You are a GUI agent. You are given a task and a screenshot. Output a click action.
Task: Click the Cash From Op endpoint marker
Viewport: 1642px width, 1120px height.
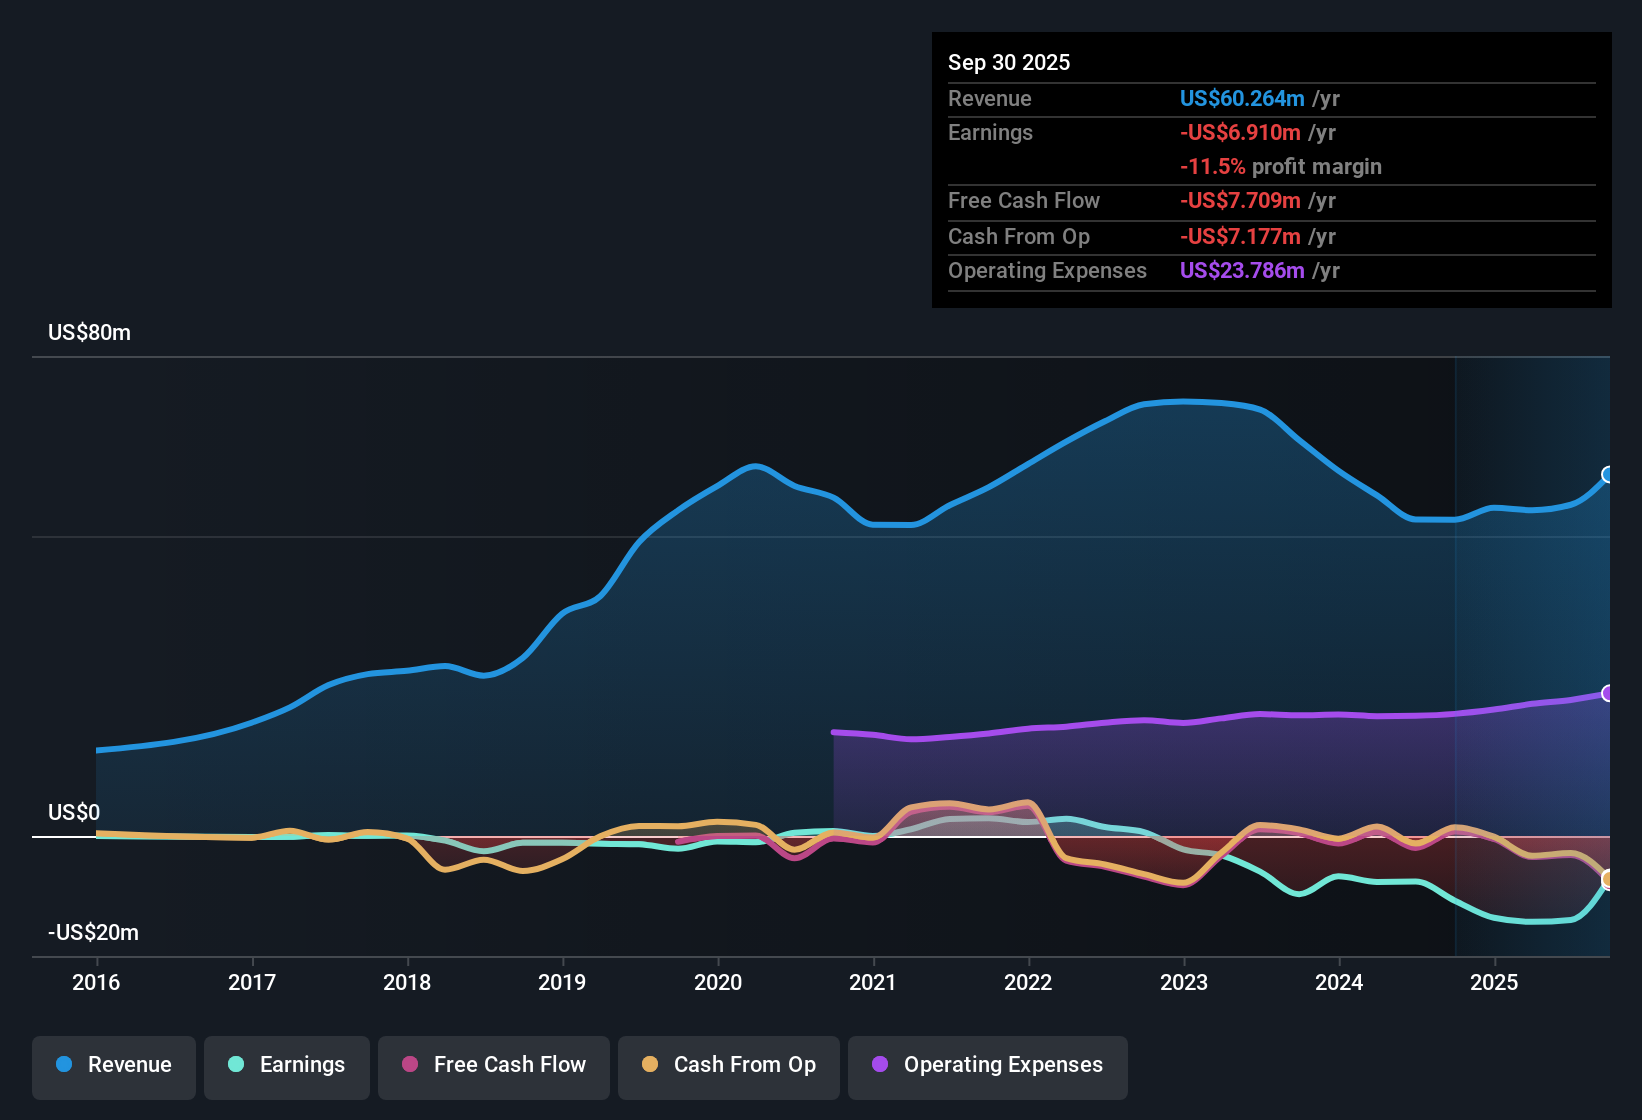(1608, 881)
